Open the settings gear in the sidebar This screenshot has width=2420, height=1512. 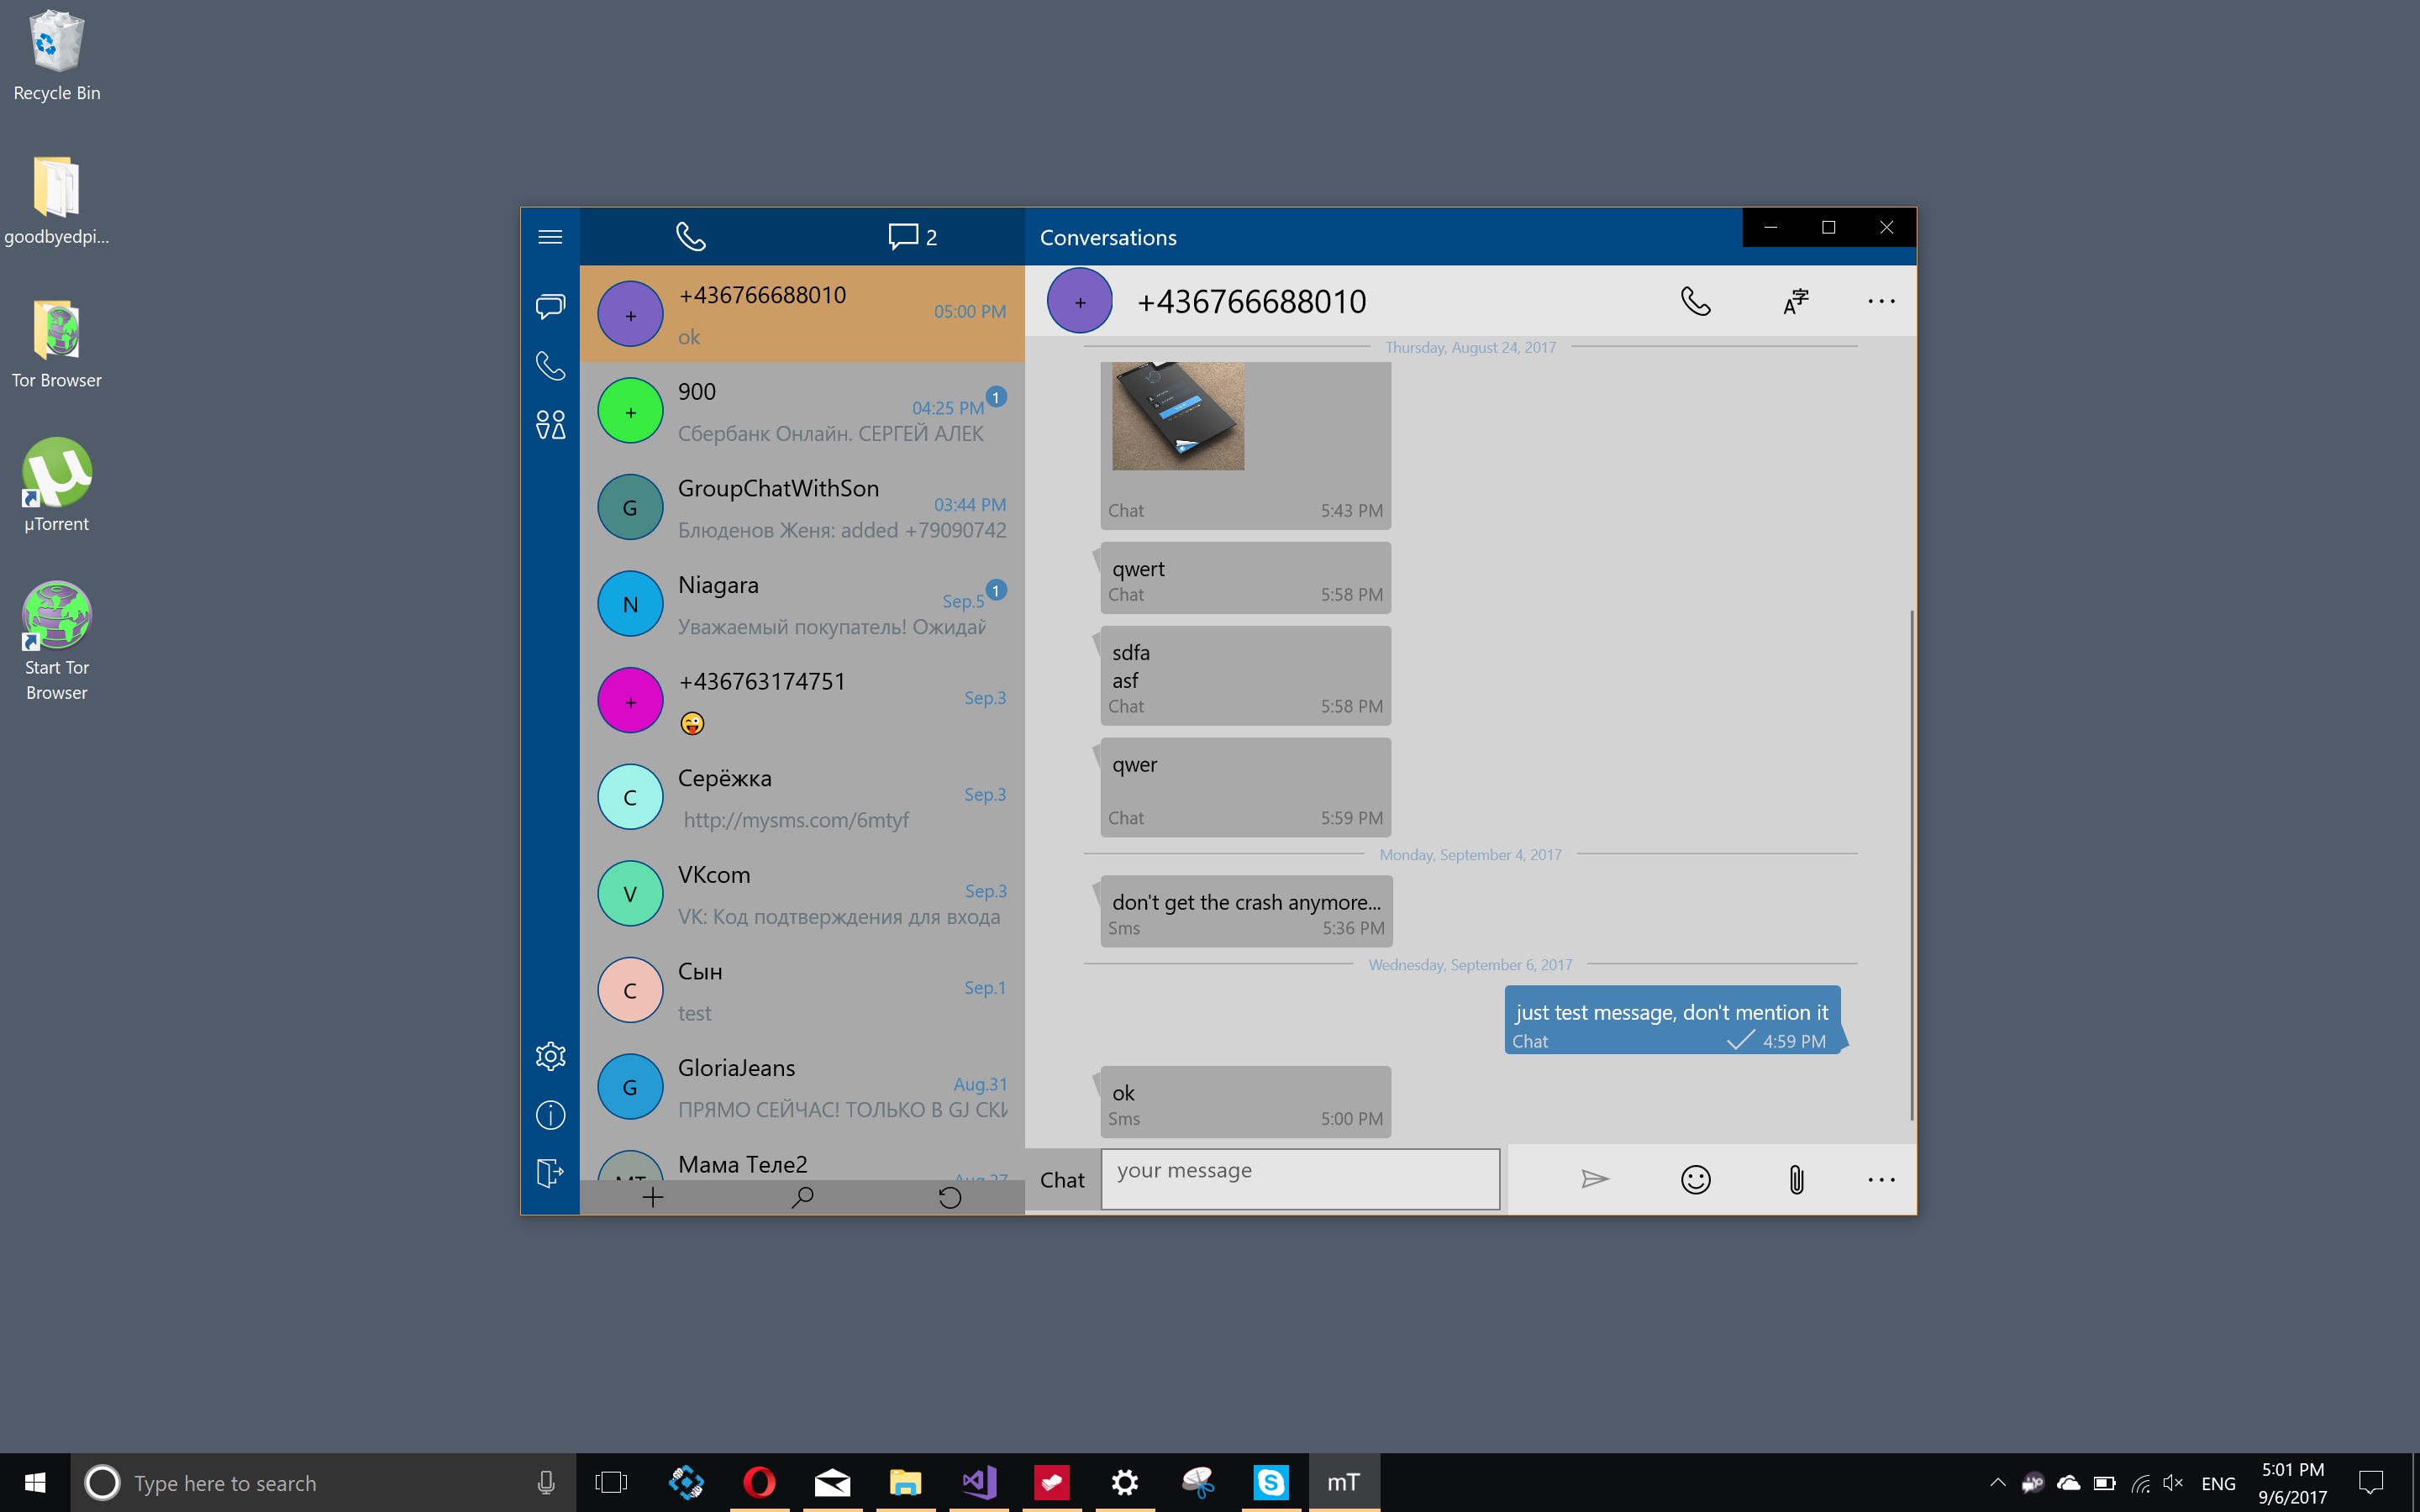pos(551,1056)
